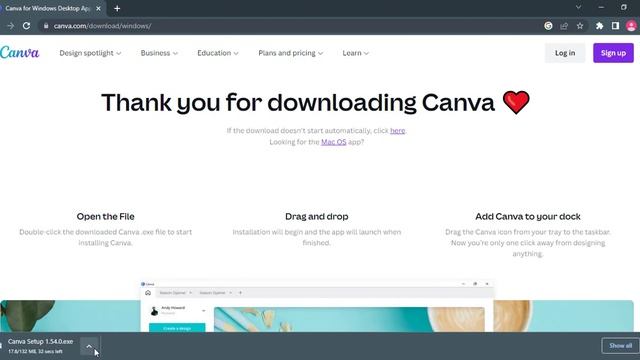This screenshot has height=360, width=640.
Task: Open the browser Extensions puzzle icon
Action: [x=599, y=26]
